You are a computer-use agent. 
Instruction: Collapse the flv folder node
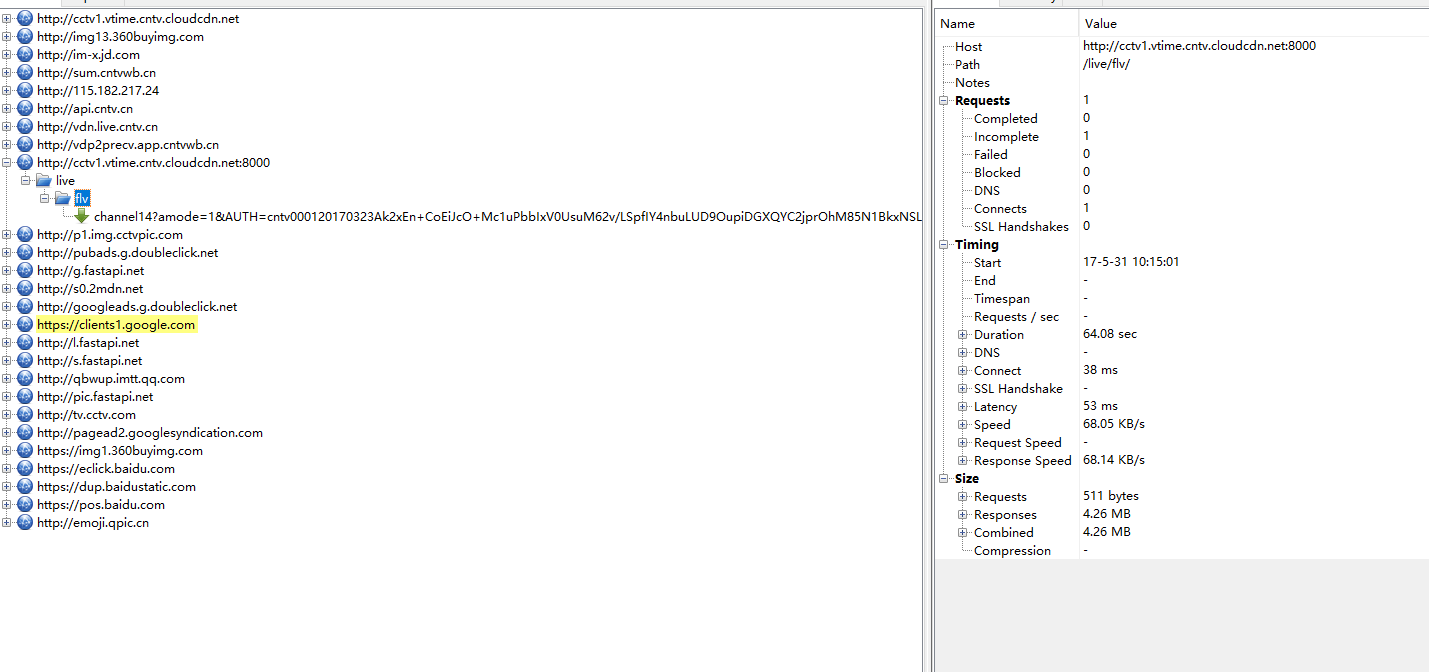(45, 199)
